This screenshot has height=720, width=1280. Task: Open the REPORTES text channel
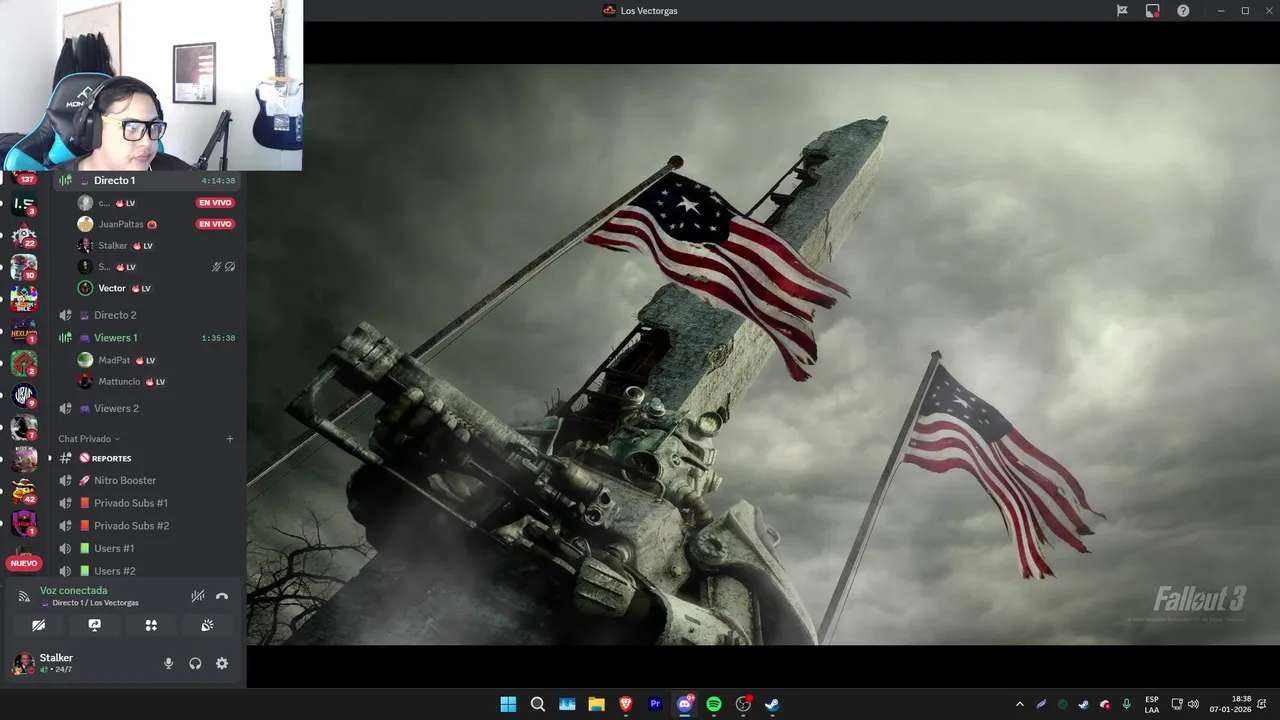[148, 458]
